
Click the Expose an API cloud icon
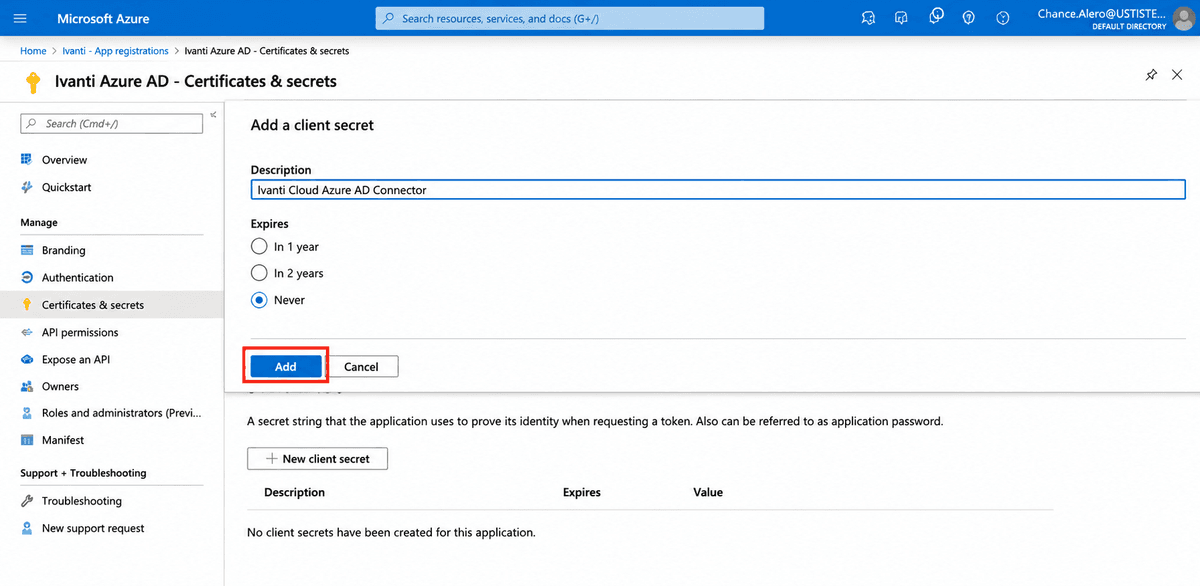(27, 359)
